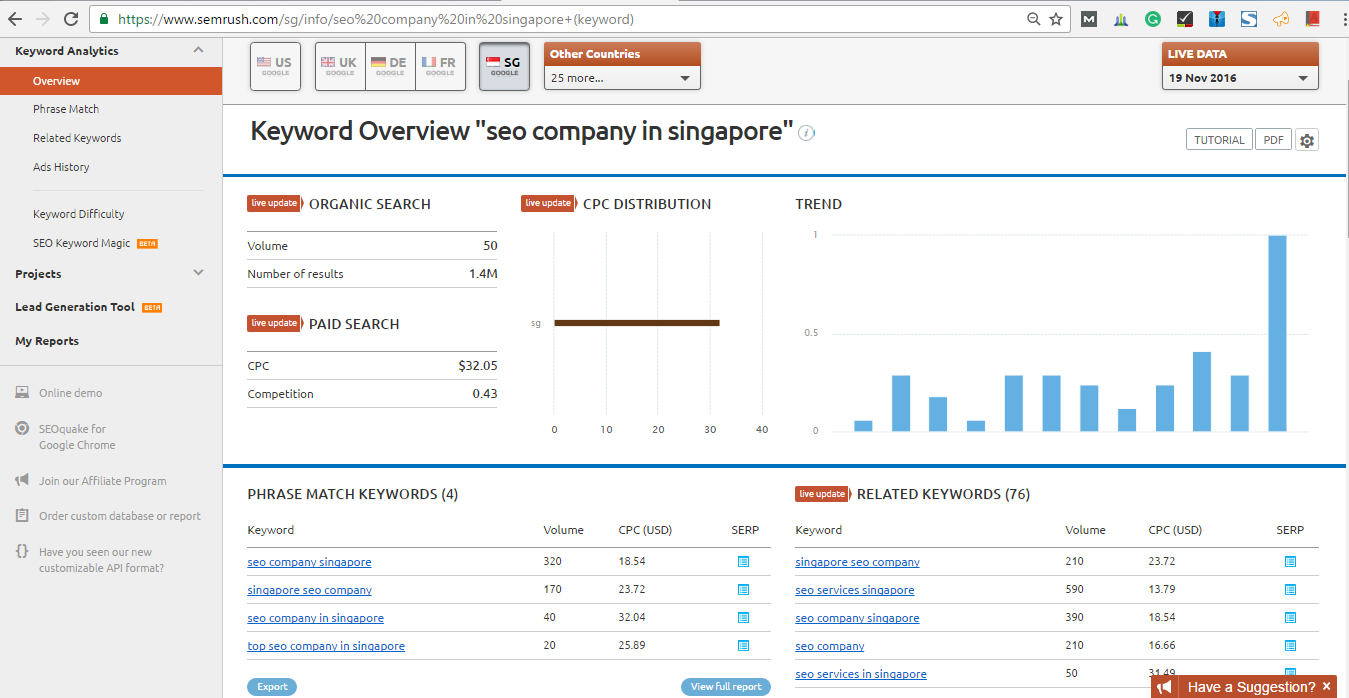Viewport: 1349px width, 698px height.
Task: Switch database to US Google
Action: click(275, 66)
